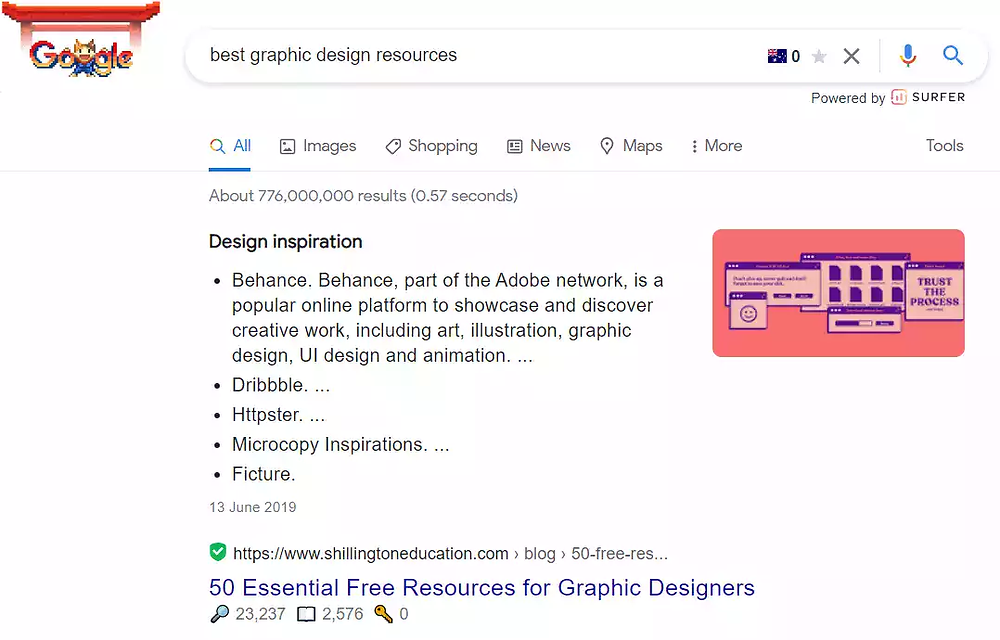Open the featured snippet 'Trust the Process' image
Image resolution: width=1000 pixels, height=640 pixels.
pos(838,293)
